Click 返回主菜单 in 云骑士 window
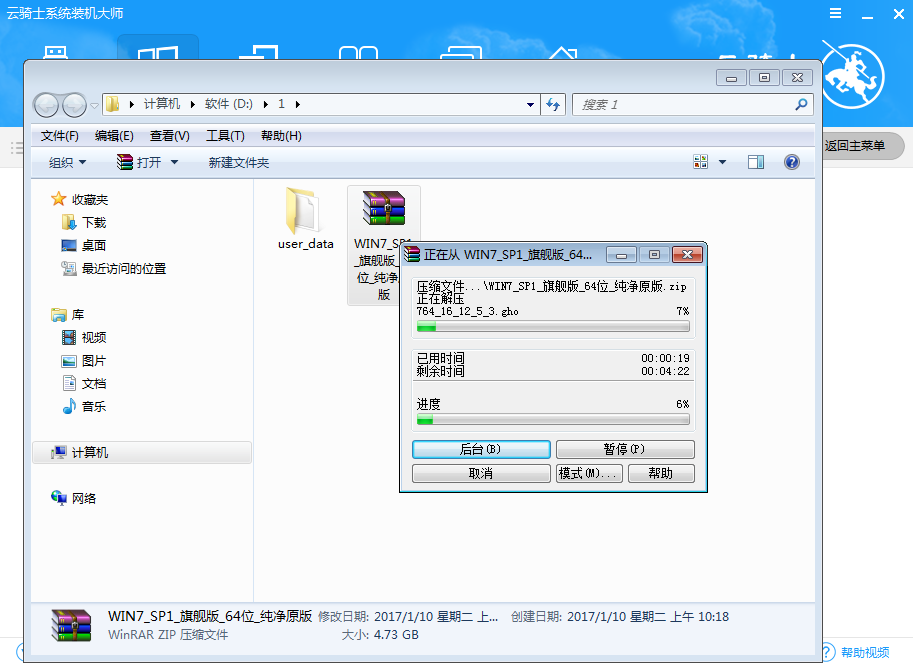This screenshot has width=913, height=665. pos(855,146)
